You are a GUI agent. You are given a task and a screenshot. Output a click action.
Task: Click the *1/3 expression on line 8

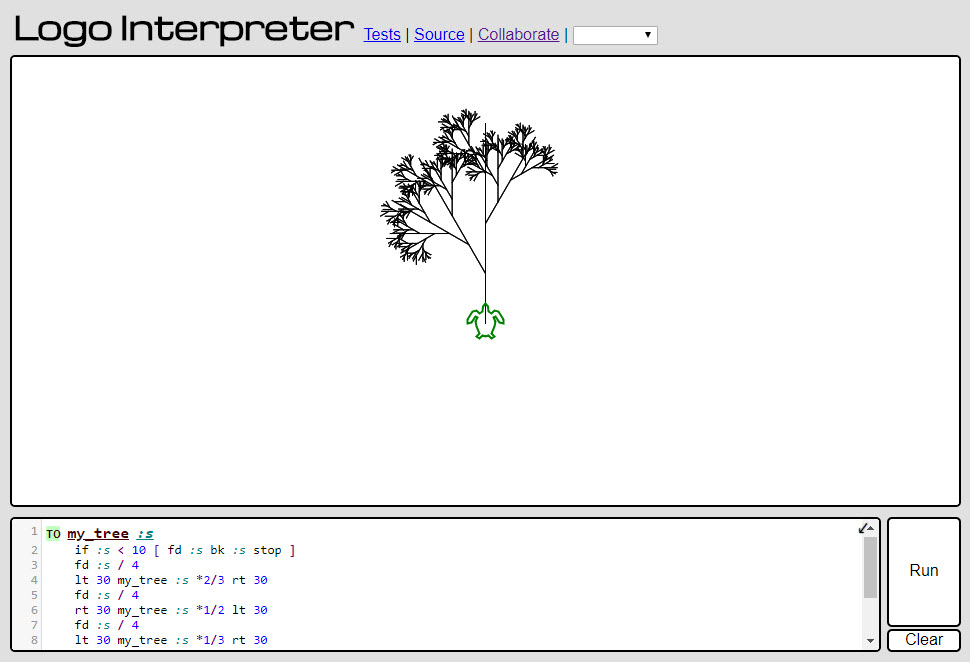point(210,640)
